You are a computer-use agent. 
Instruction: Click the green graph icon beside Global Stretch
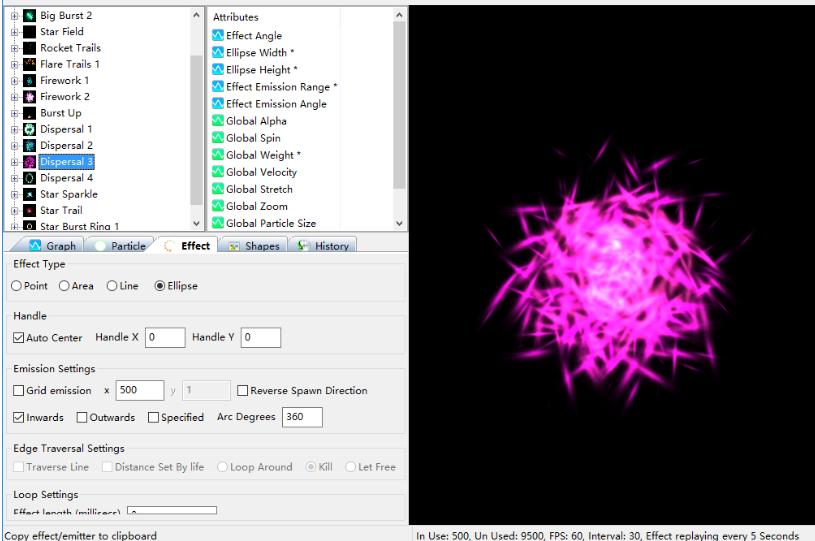pos(218,189)
